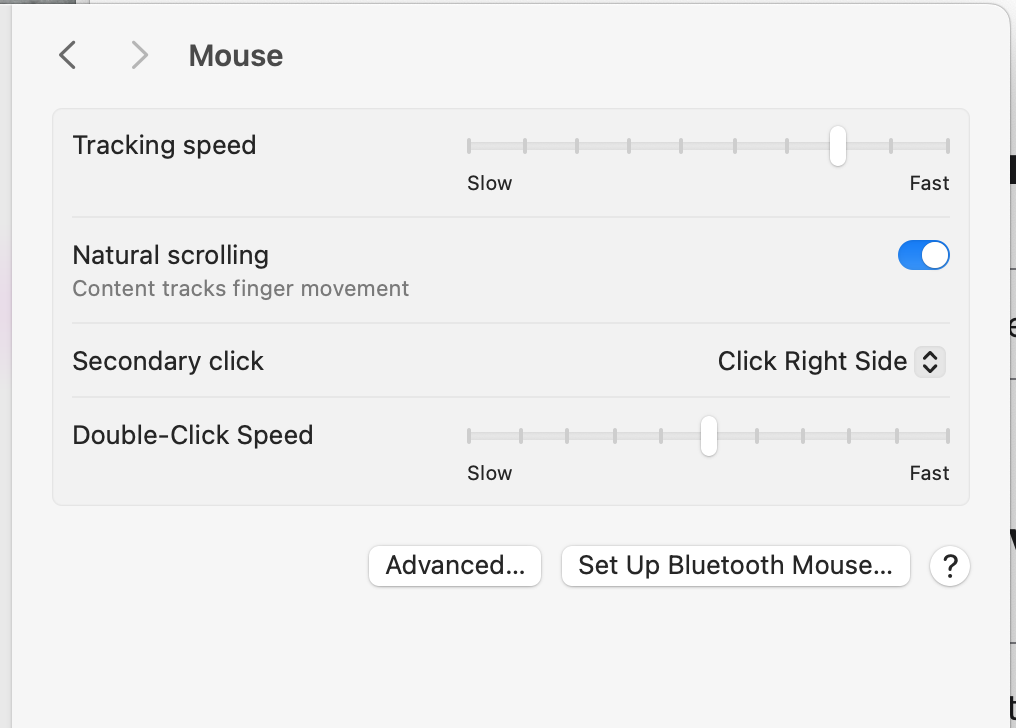
Task: Click the Secondary click label
Action: (168, 361)
